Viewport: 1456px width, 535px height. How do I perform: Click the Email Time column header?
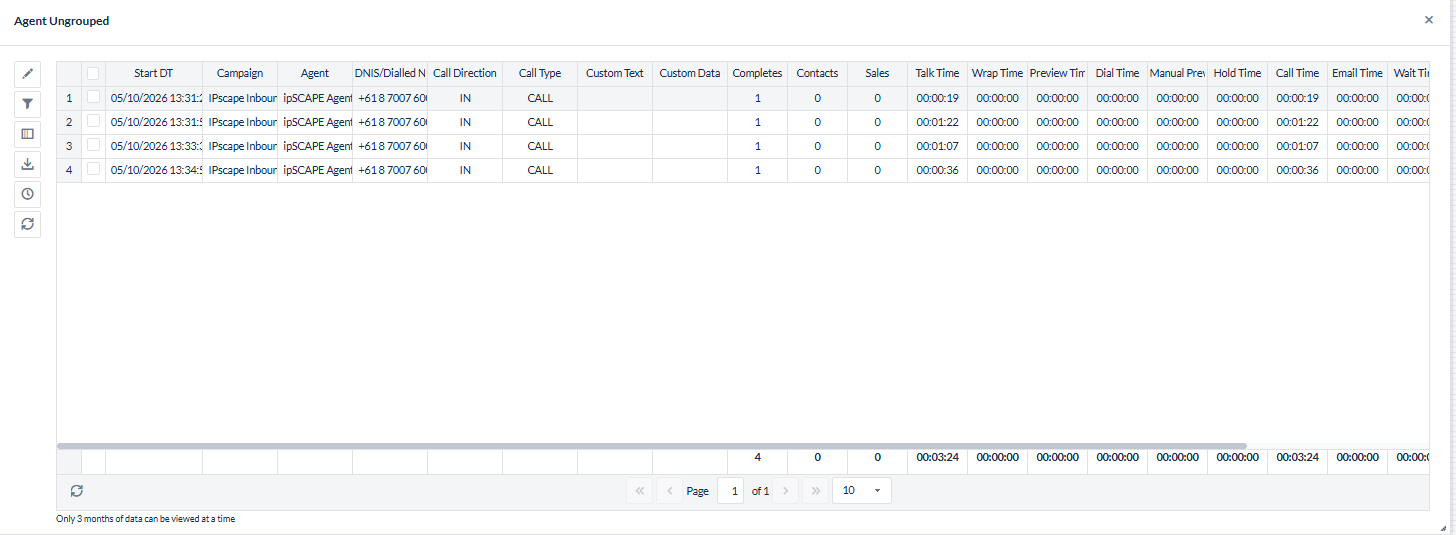coord(1357,73)
